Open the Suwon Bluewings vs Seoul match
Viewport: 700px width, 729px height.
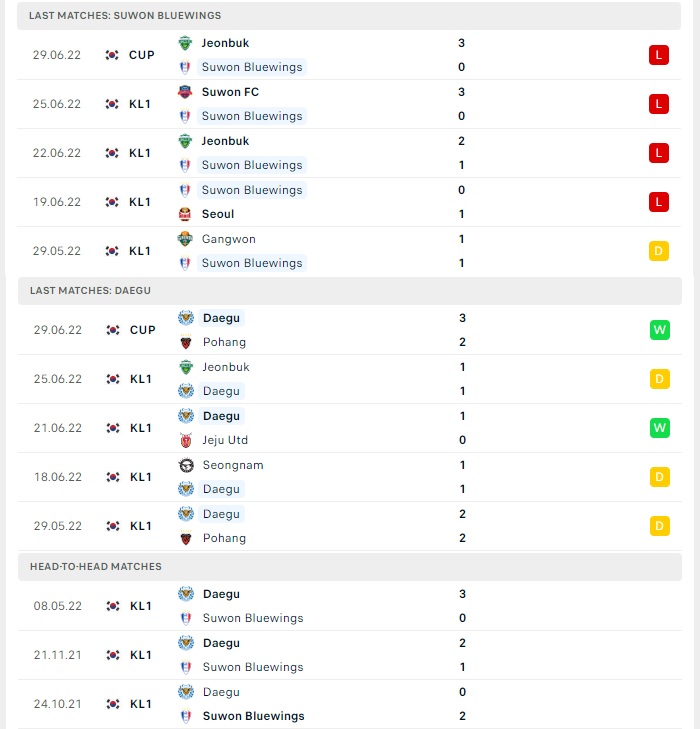(349, 202)
